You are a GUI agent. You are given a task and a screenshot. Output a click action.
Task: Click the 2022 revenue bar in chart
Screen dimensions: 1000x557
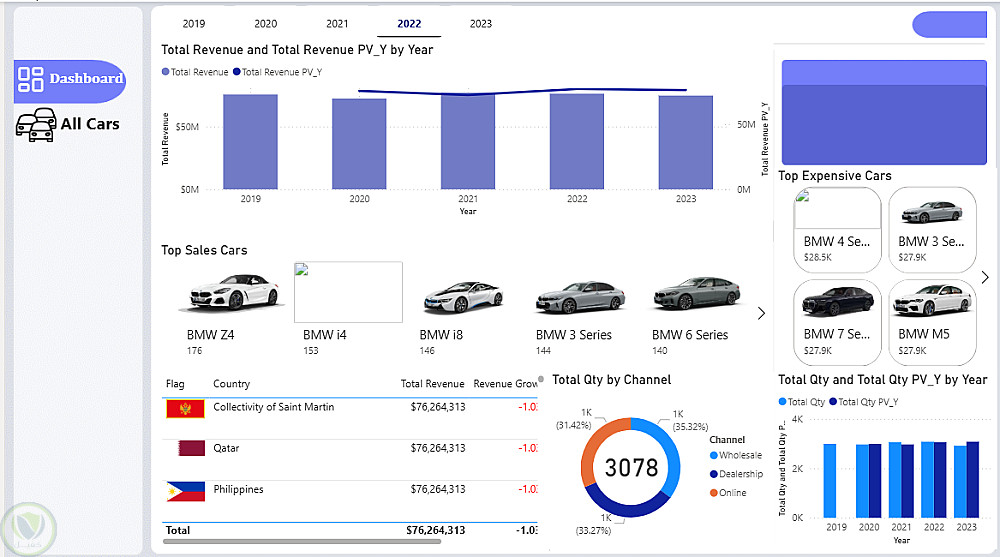click(577, 141)
